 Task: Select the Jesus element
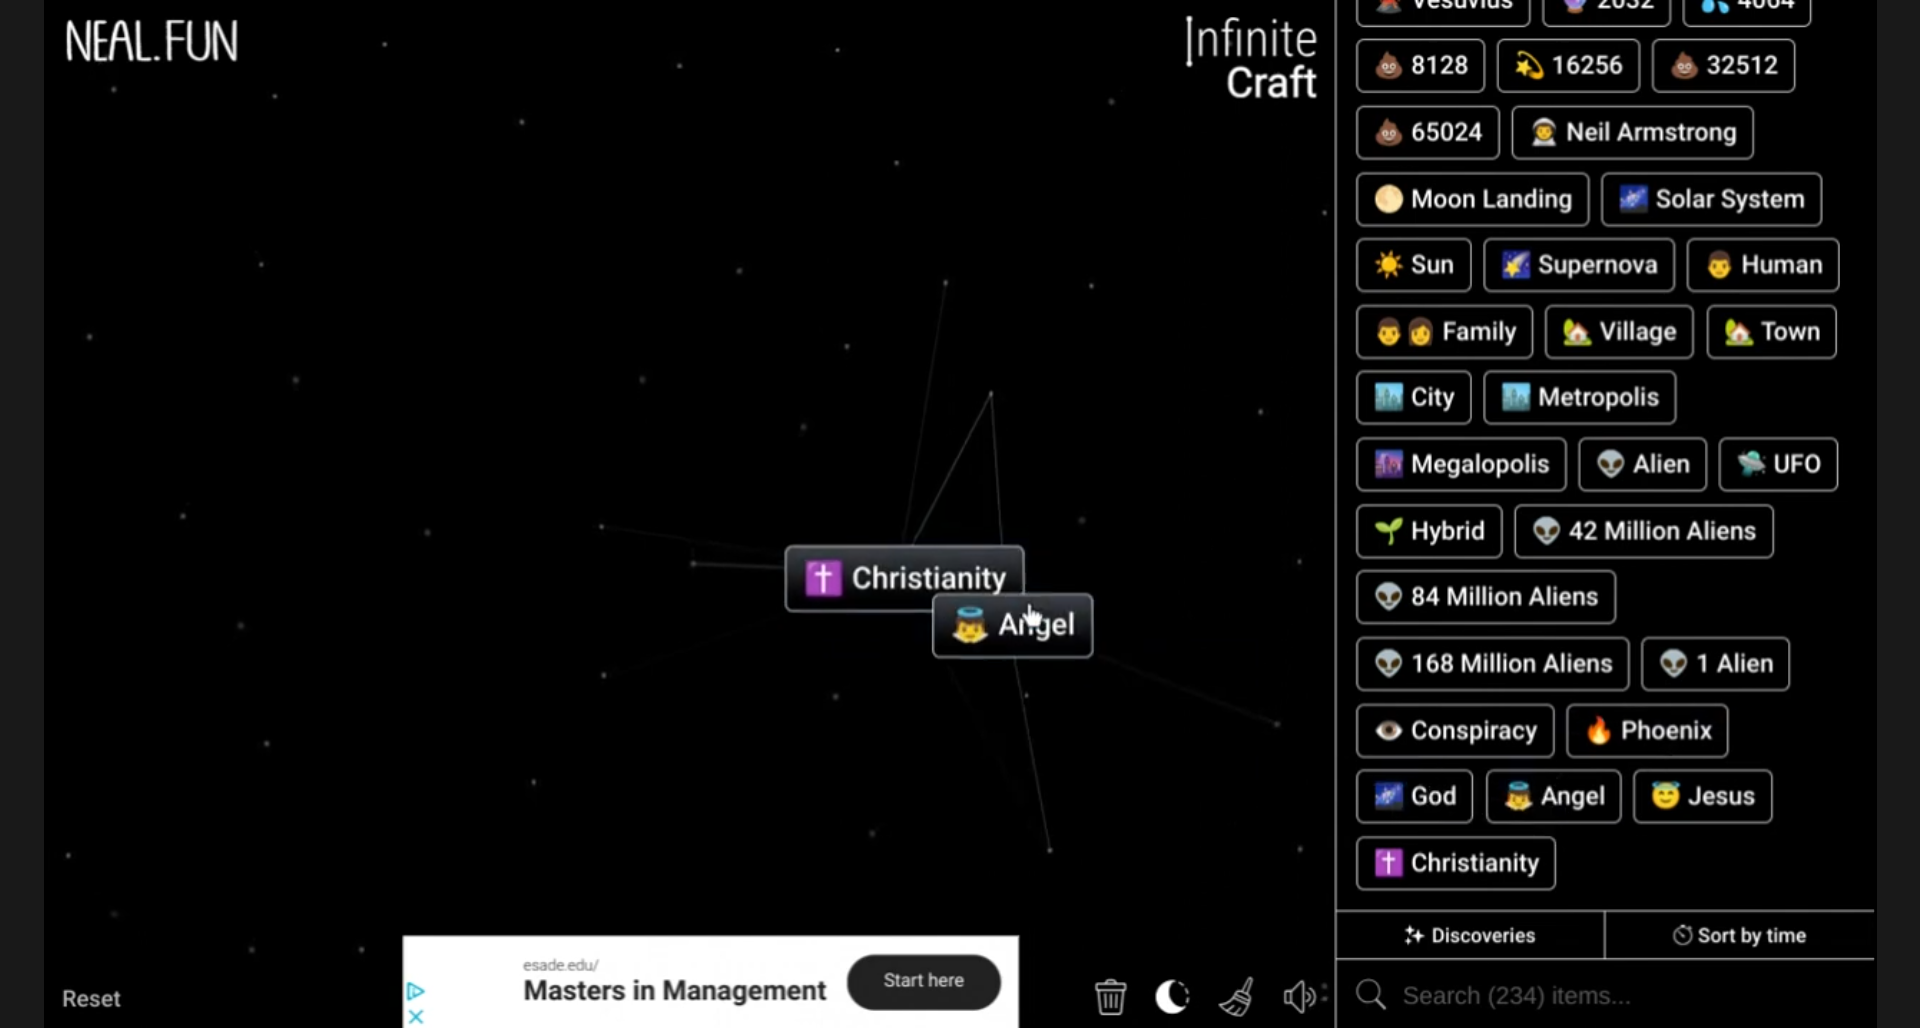[x=1703, y=797]
